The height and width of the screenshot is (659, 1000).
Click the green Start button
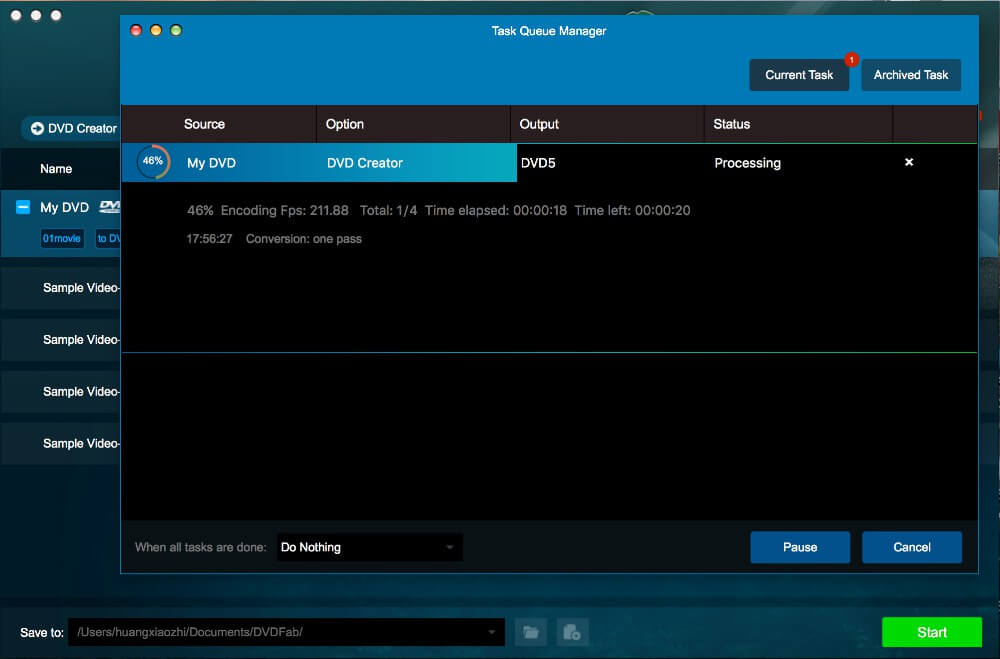pyautogui.click(x=931, y=632)
